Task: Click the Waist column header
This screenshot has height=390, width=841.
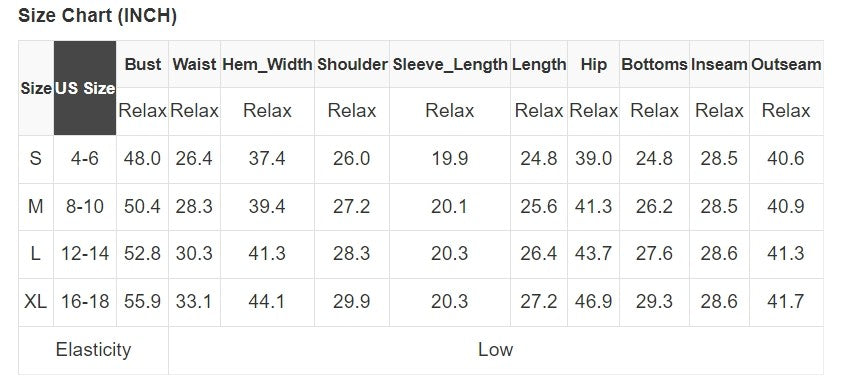Action: (x=194, y=64)
